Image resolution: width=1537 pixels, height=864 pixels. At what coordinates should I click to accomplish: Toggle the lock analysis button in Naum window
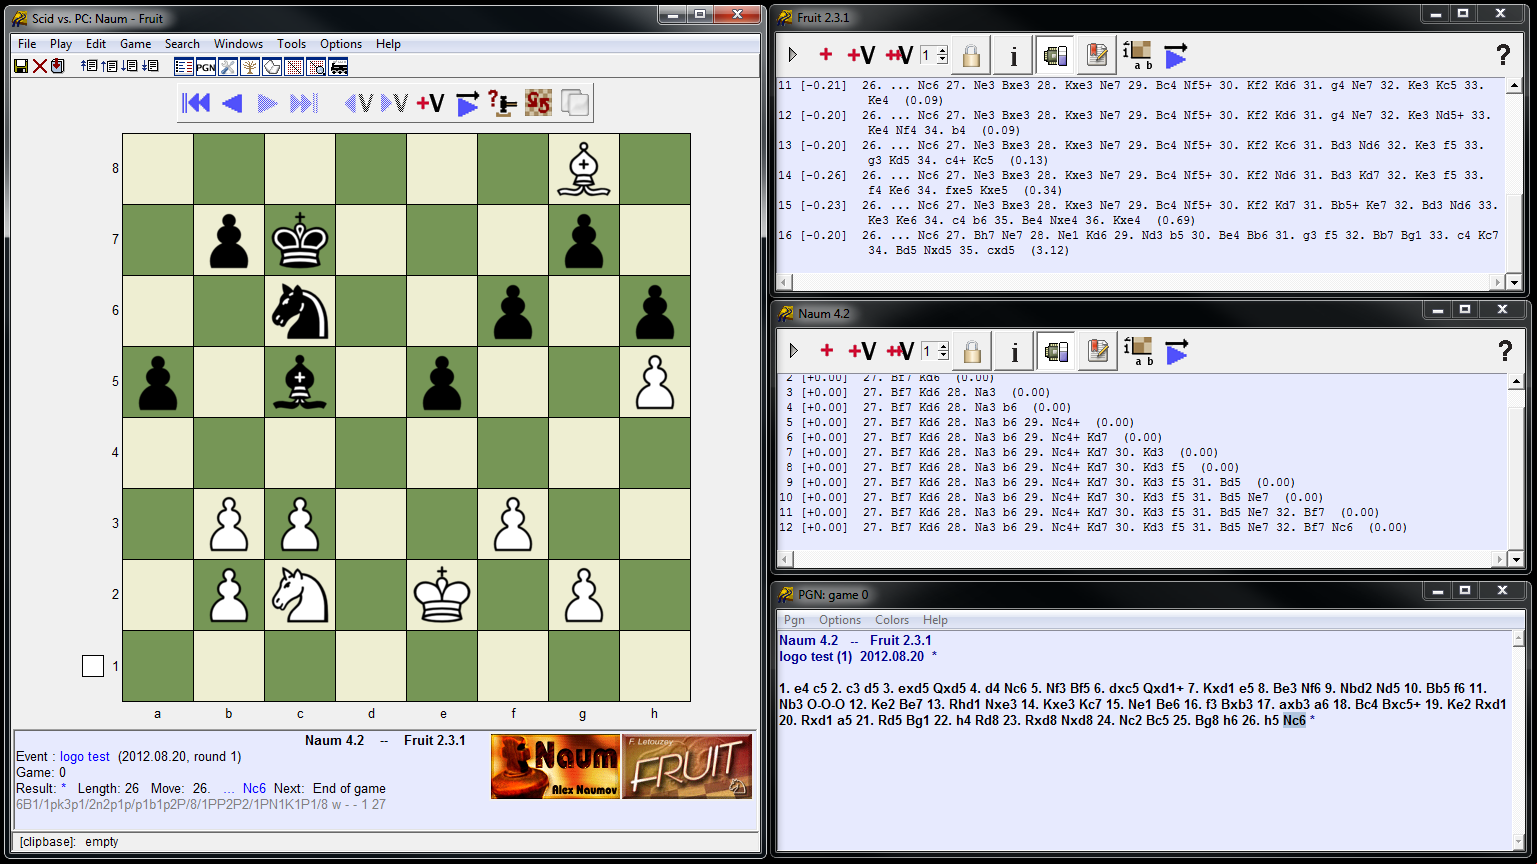(972, 351)
